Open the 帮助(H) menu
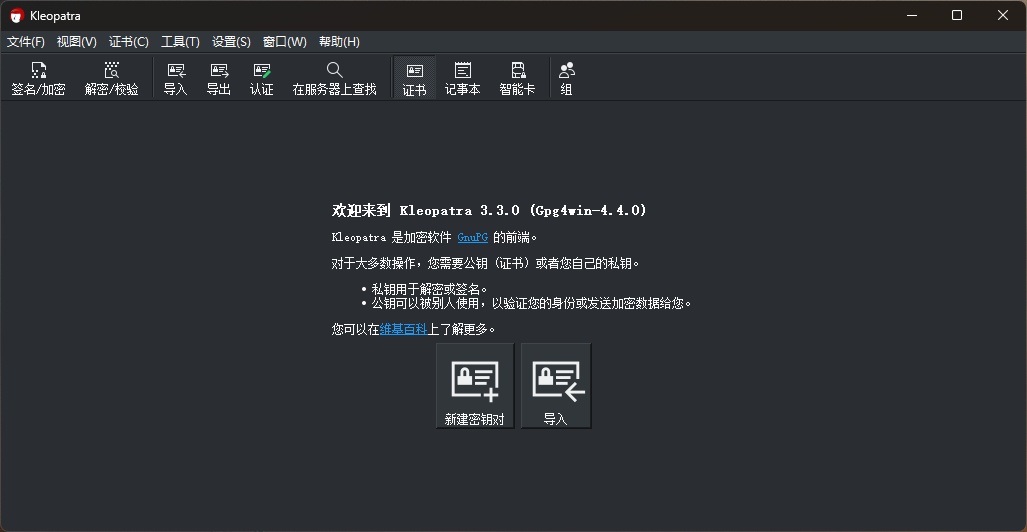 point(339,42)
